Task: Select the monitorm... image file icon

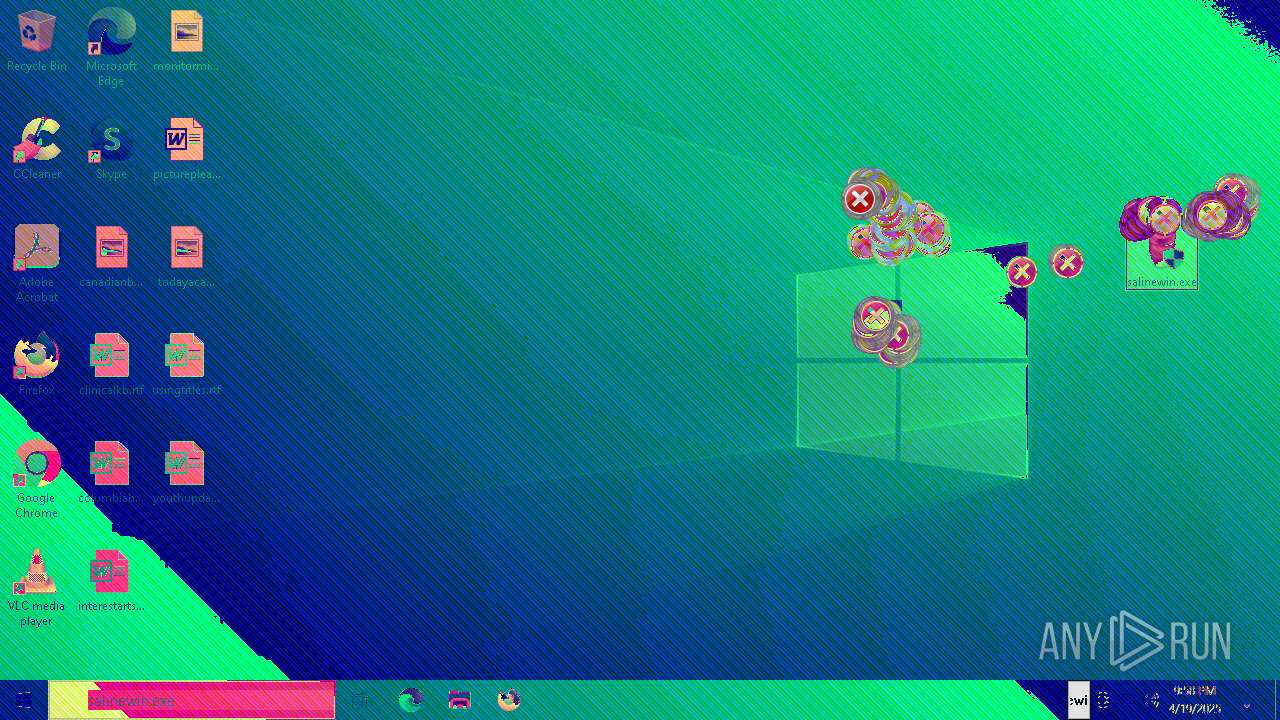Action: 186,41
